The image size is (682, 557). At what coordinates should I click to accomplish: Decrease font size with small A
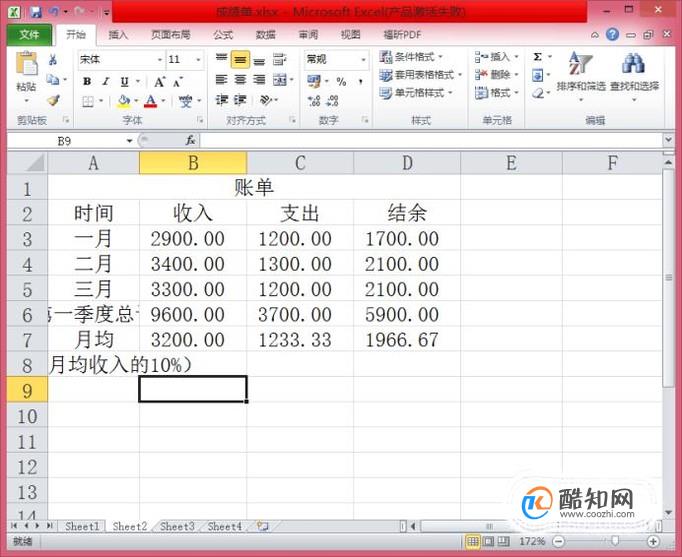pos(178,81)
